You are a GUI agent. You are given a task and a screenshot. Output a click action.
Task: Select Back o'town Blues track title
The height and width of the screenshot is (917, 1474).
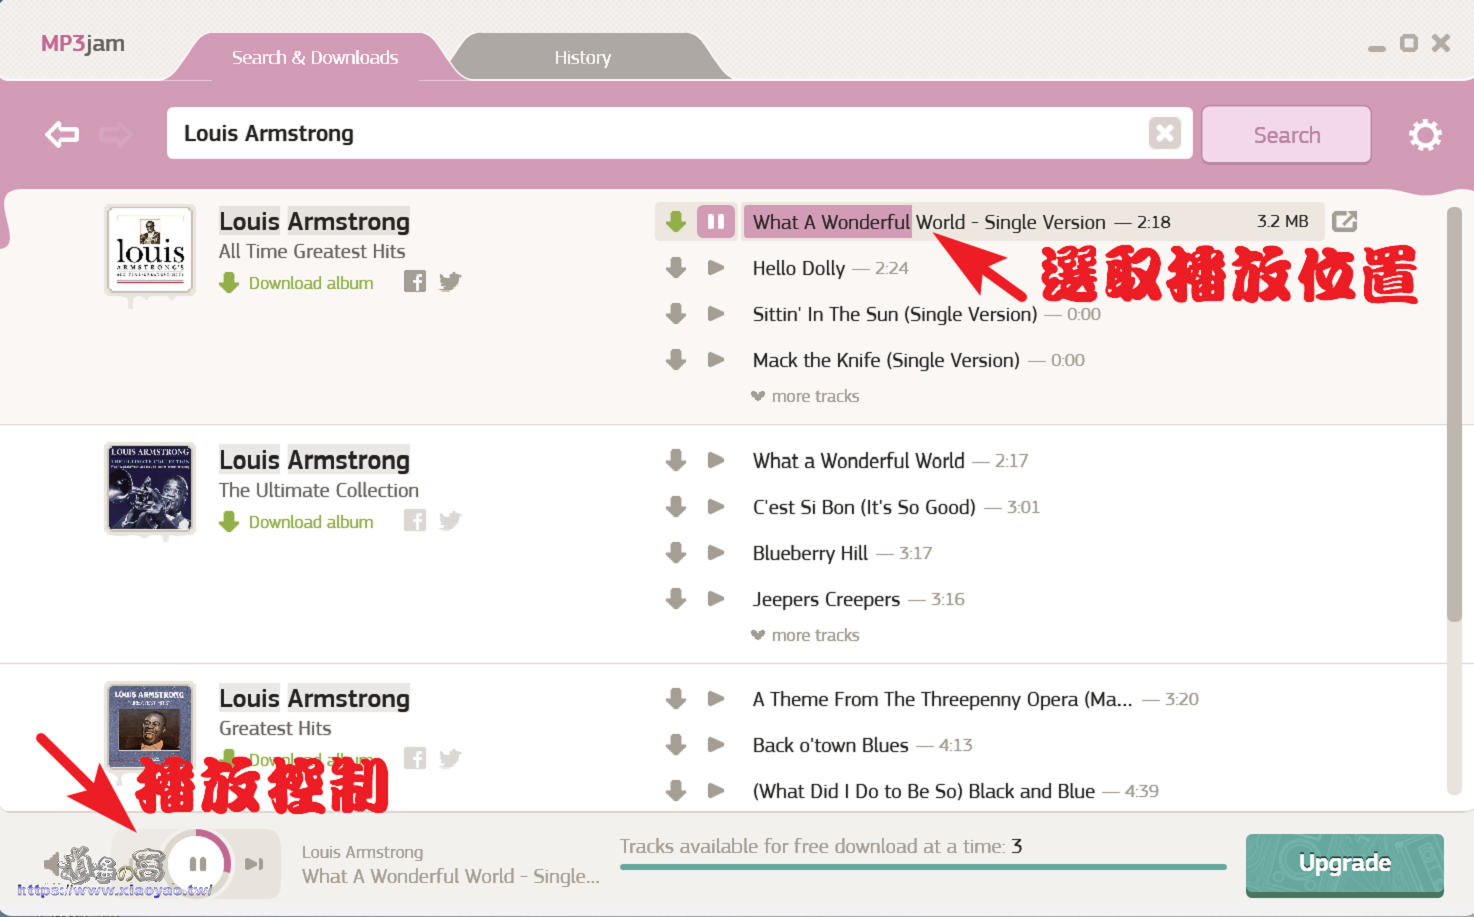pos(830,745)
